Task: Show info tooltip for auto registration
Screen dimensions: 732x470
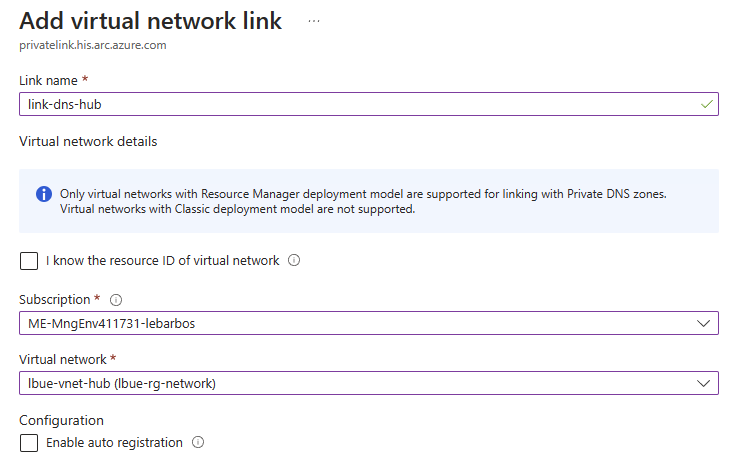Action: pyautogui.click(x=198, y=442)
